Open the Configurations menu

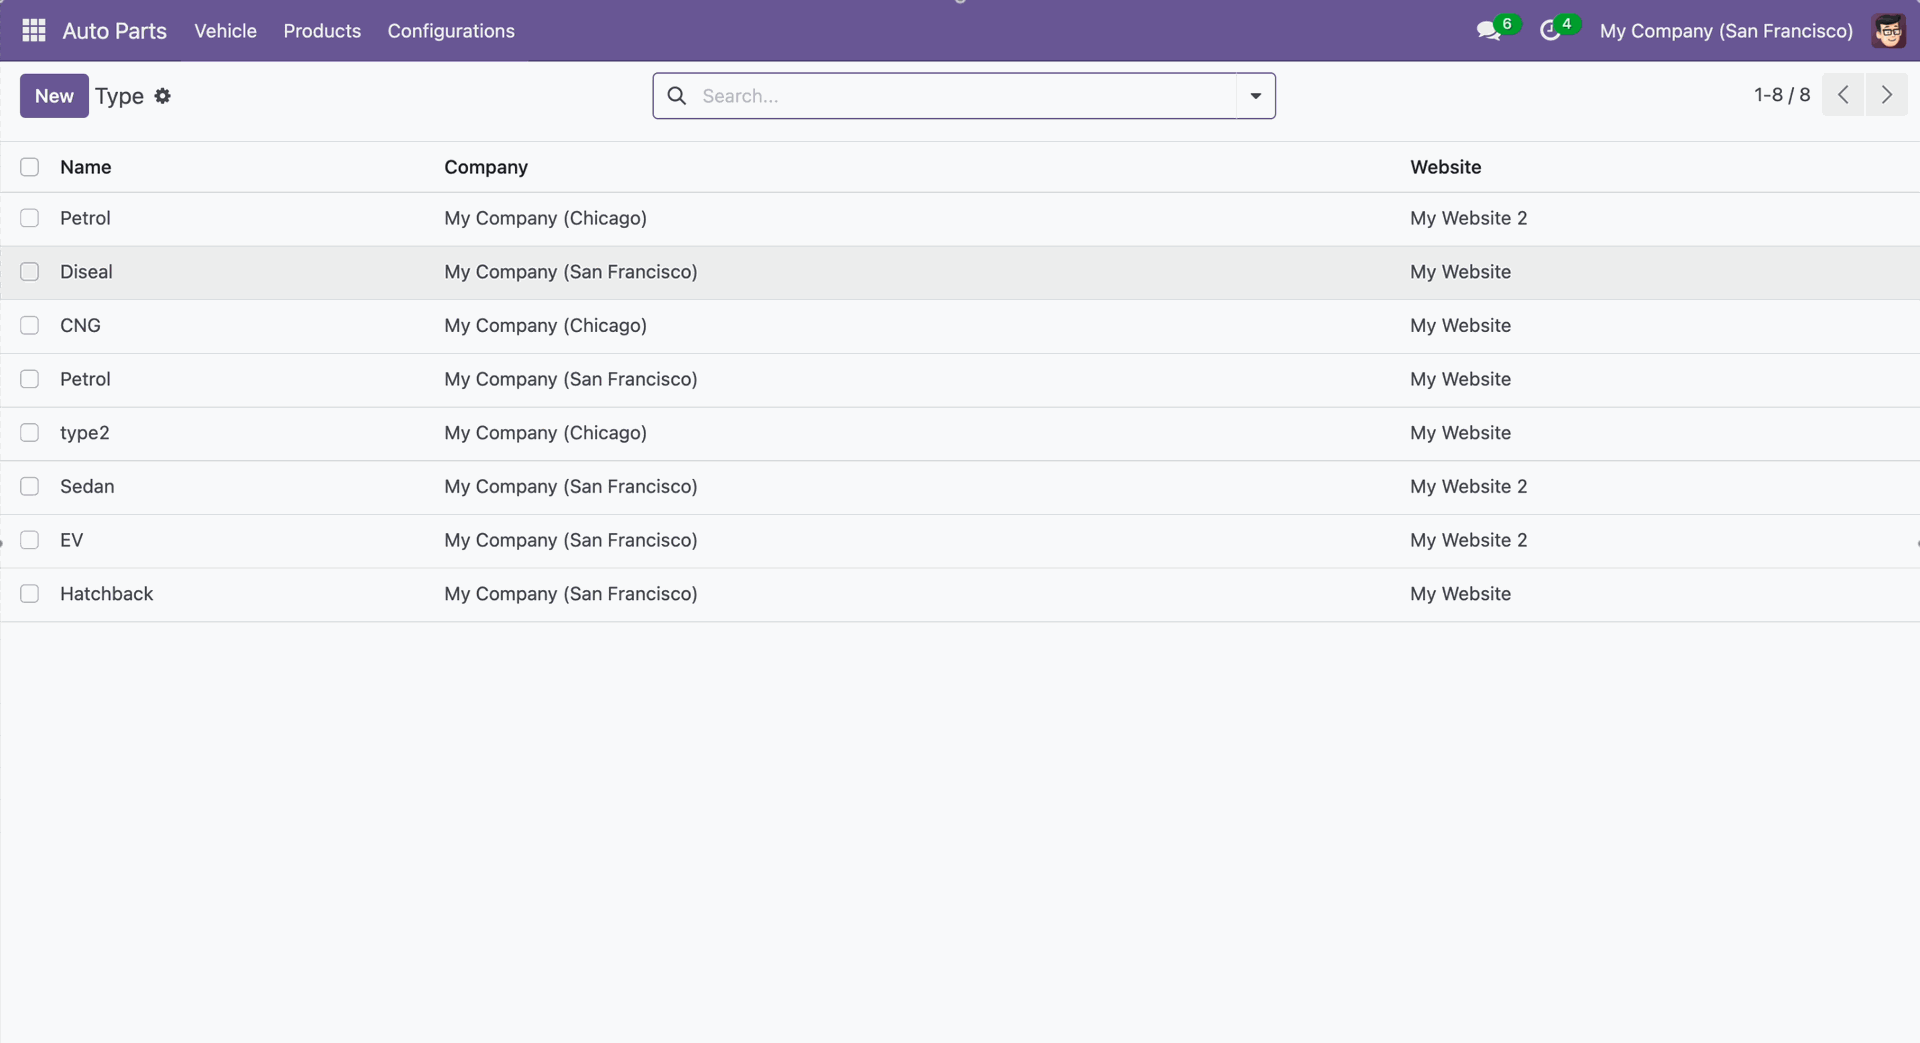pyautogui.click(x=451, y=31)
